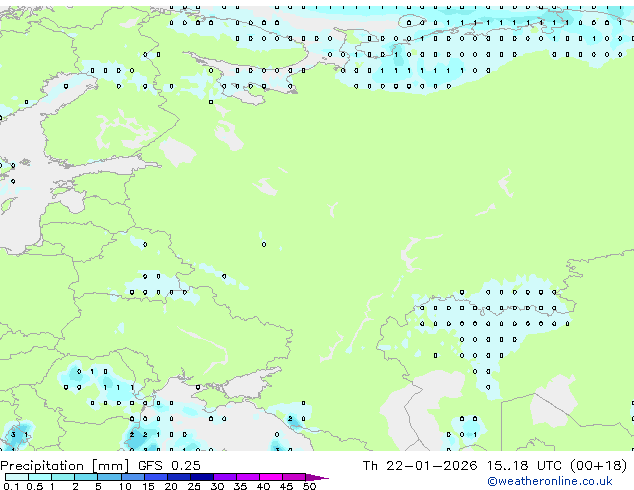This screenshot has height=490, width=634.
Task: Click the 'Precipitation' title text
Action: [x=42, y=466]
